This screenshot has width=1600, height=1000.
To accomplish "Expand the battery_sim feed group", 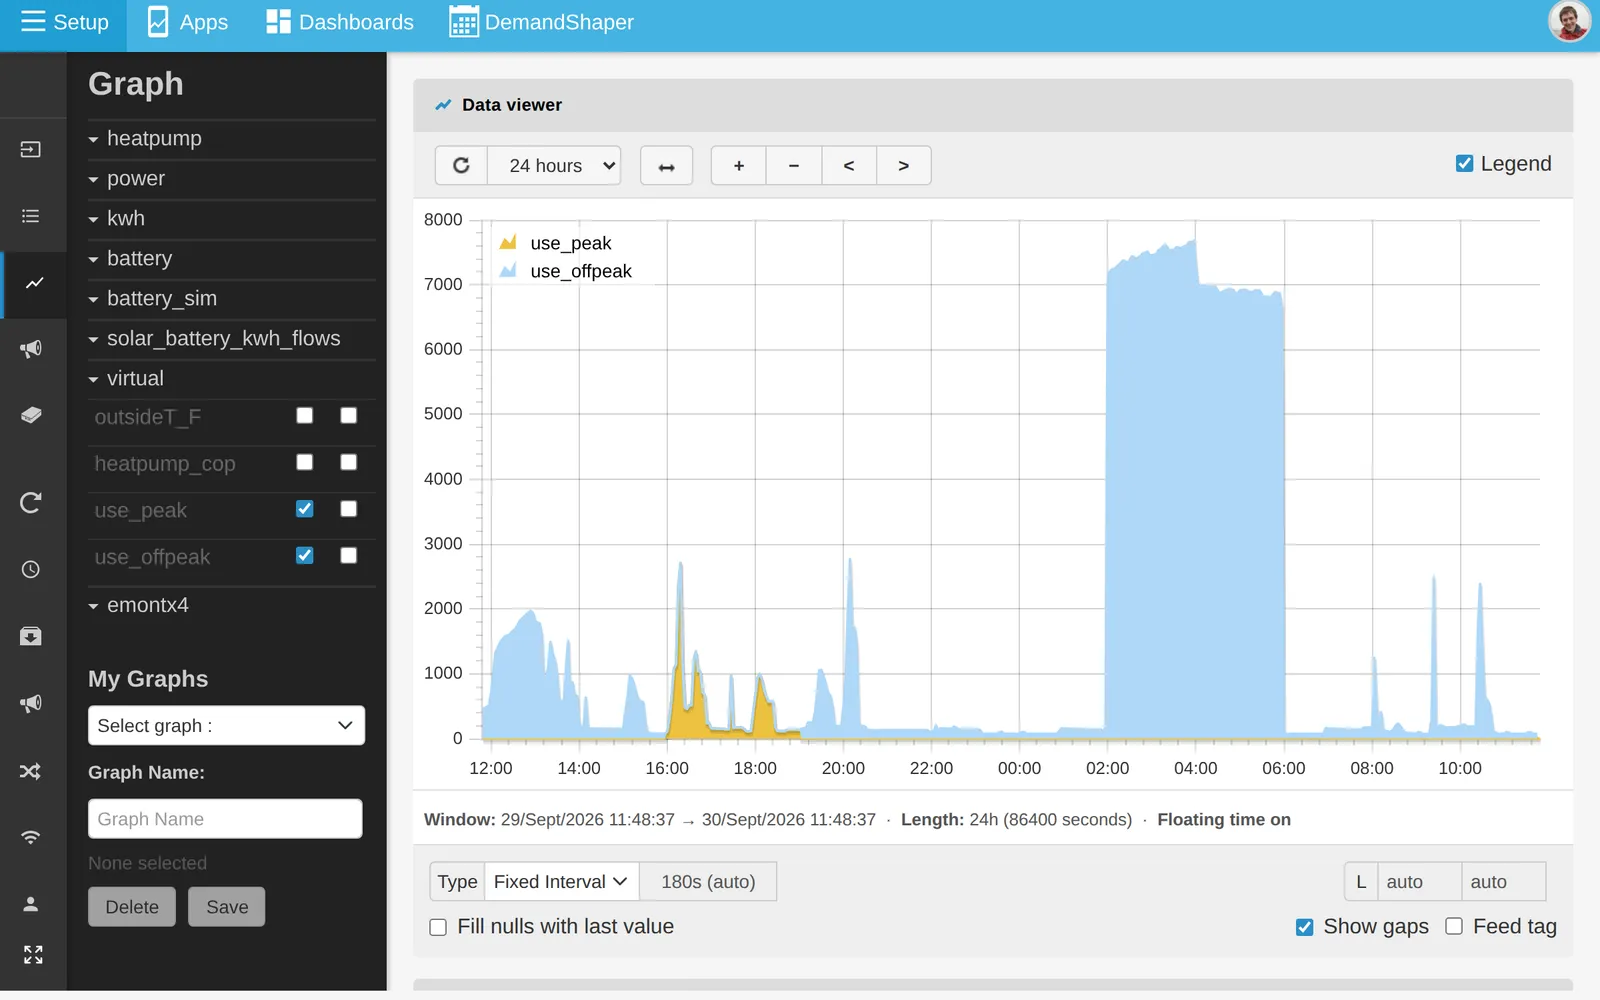I will click(x=231, y=299).
